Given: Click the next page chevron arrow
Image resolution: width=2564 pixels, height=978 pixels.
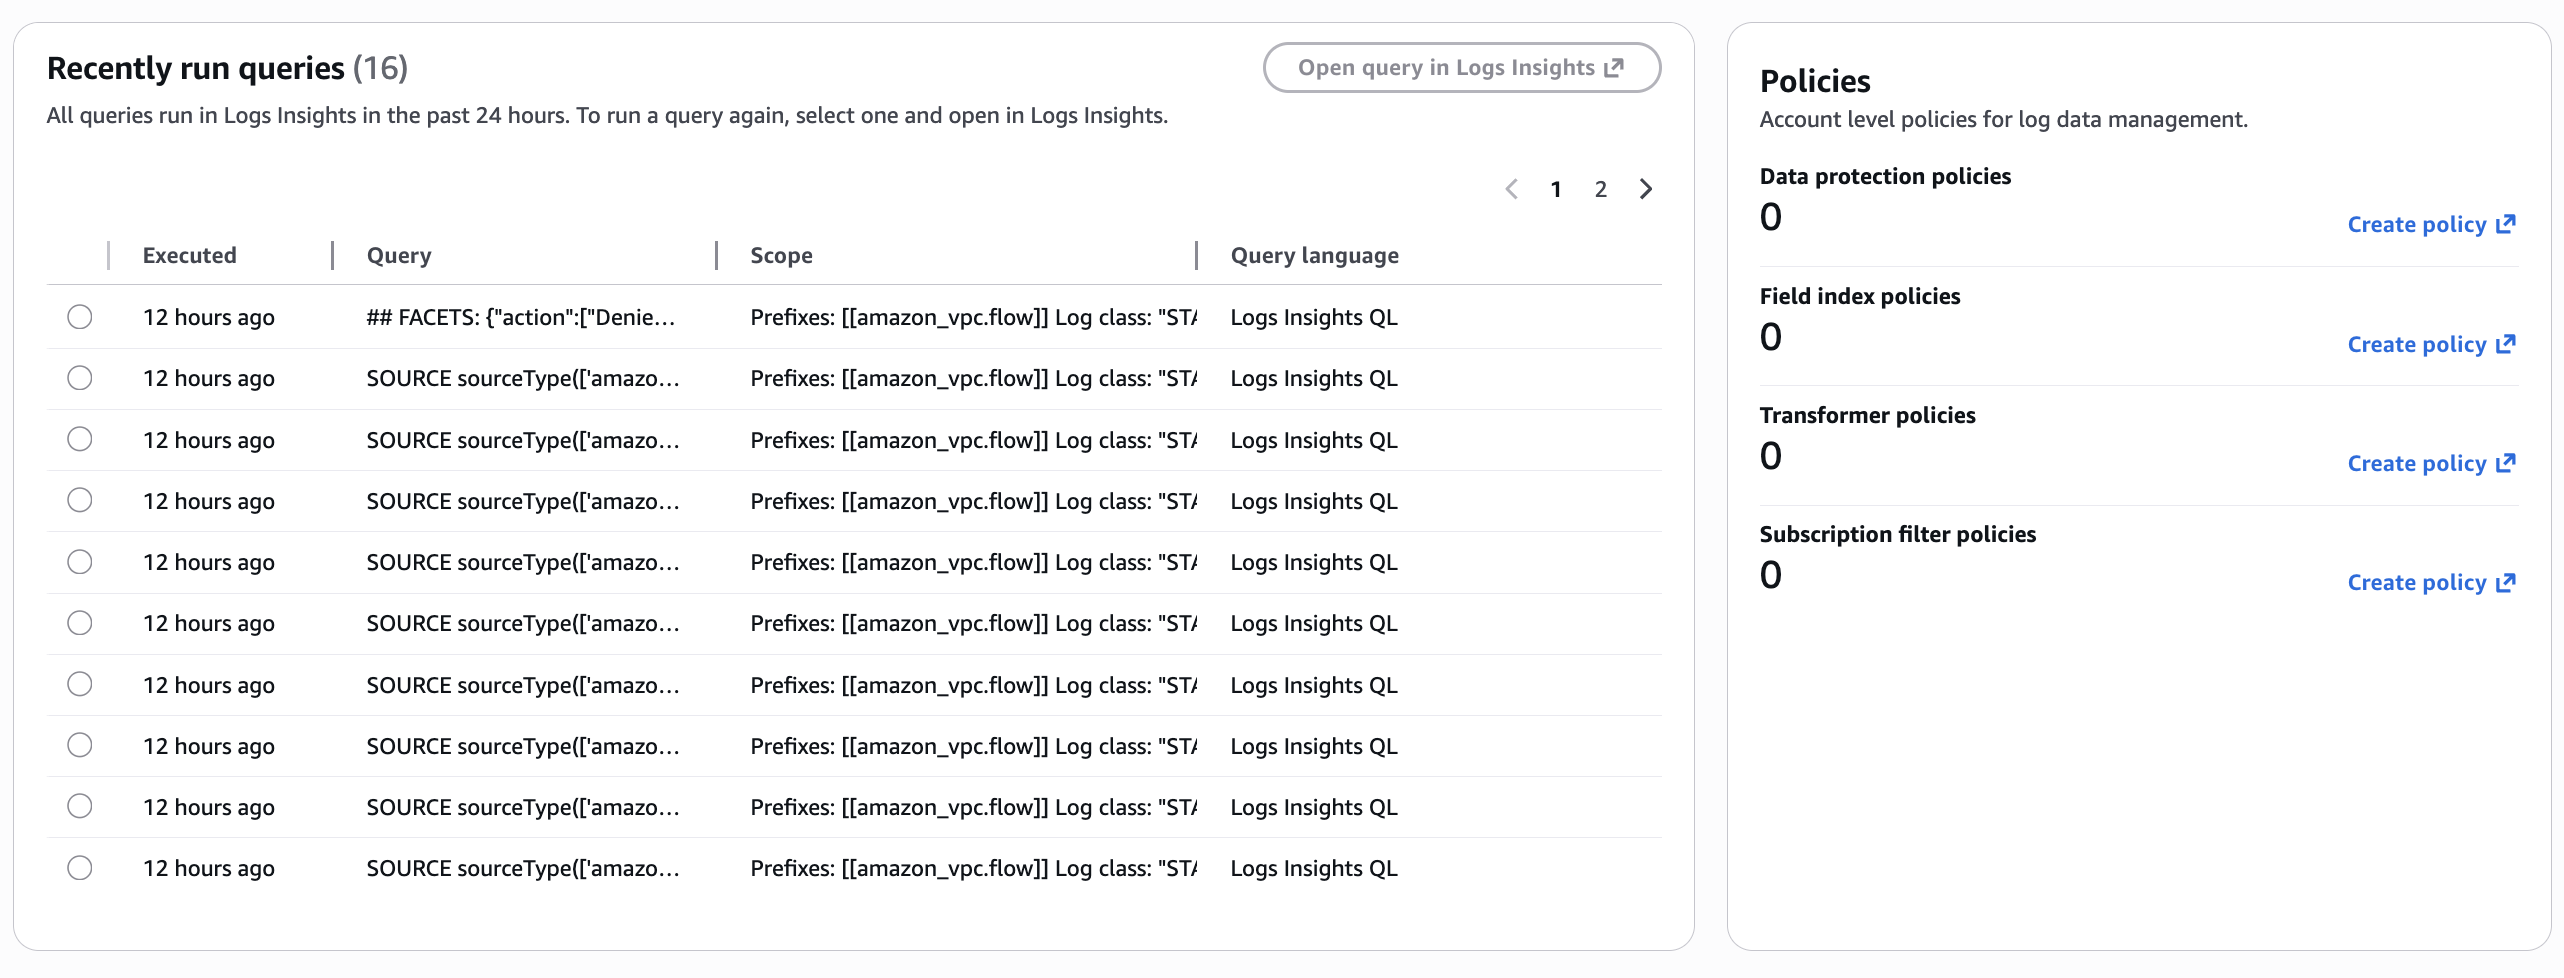Looking at the screenshot, I should pos(1646,189).
